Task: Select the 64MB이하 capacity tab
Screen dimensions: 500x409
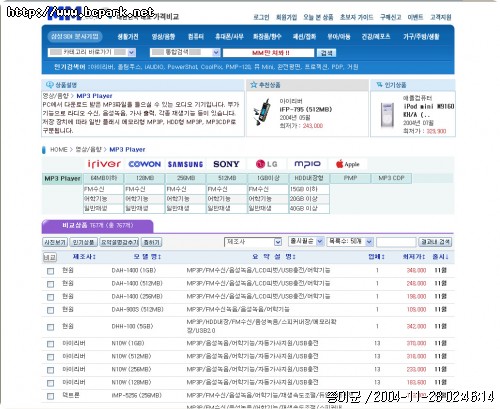Action: tap(104, 178)
